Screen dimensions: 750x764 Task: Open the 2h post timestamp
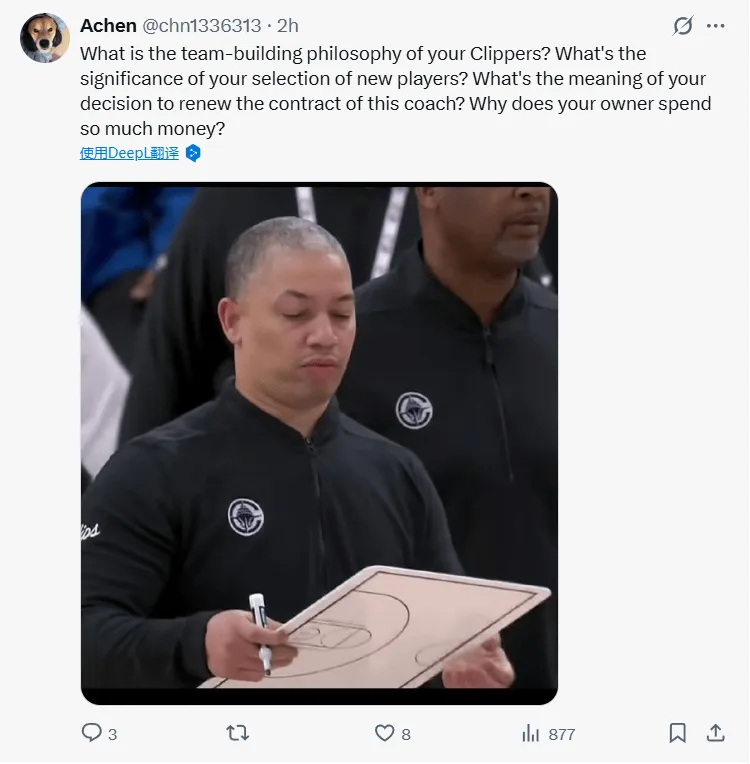(288, 26)
